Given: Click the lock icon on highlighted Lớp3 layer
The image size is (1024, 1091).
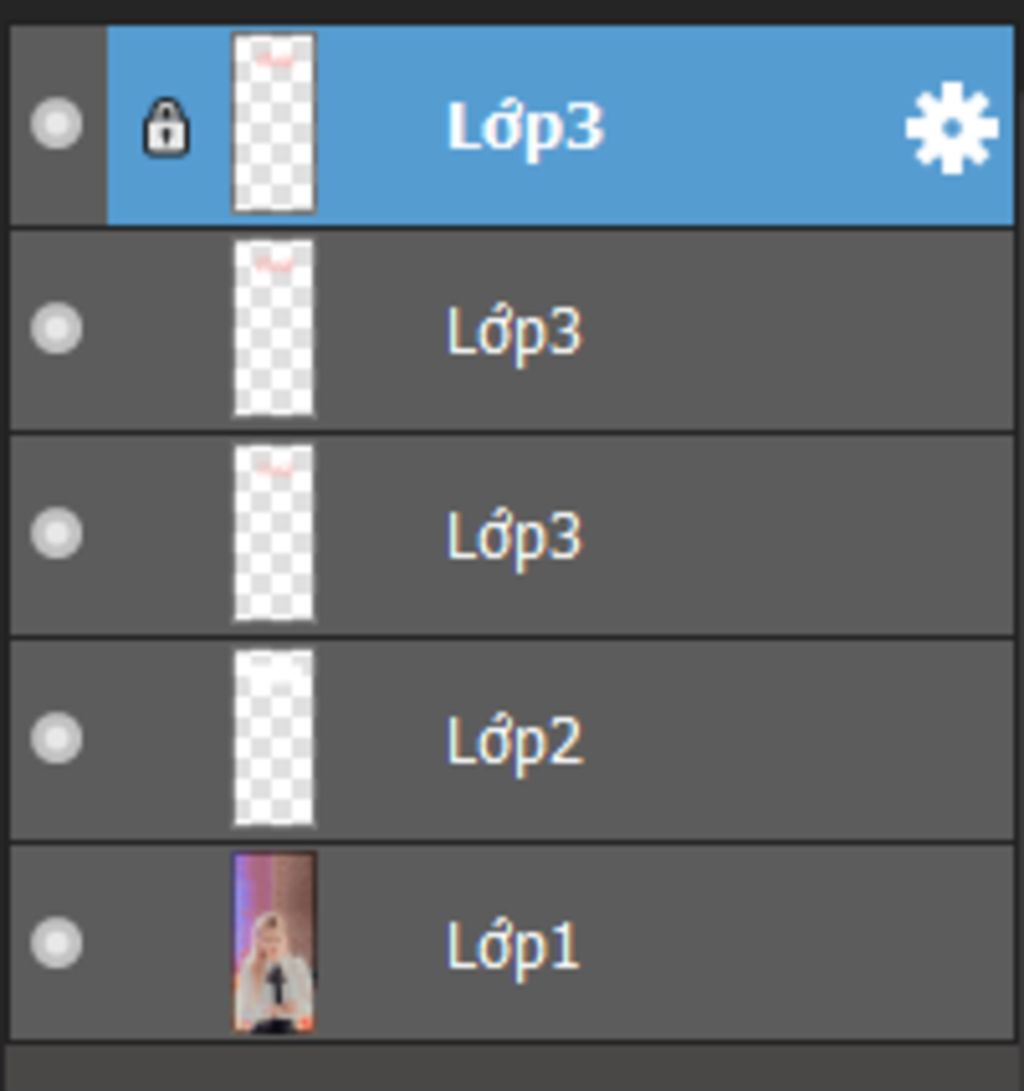Looking at the screenshot, I should (166, 129).
